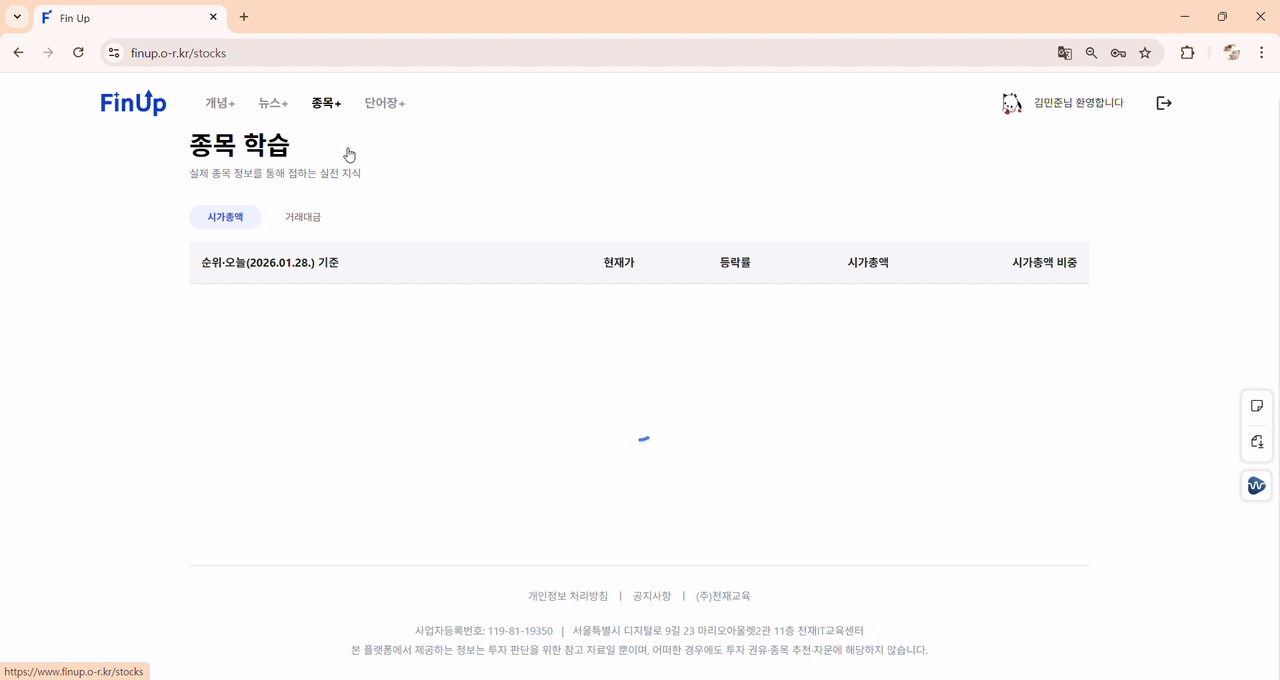Open the 공지사항 link
Image resolution: width=1280 pixels, height=680 pixels.
[652, 595]
